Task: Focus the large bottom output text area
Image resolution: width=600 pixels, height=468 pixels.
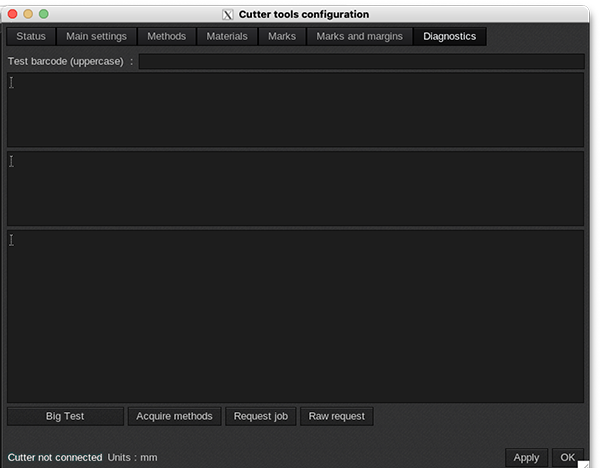Action: click(295, 316)
